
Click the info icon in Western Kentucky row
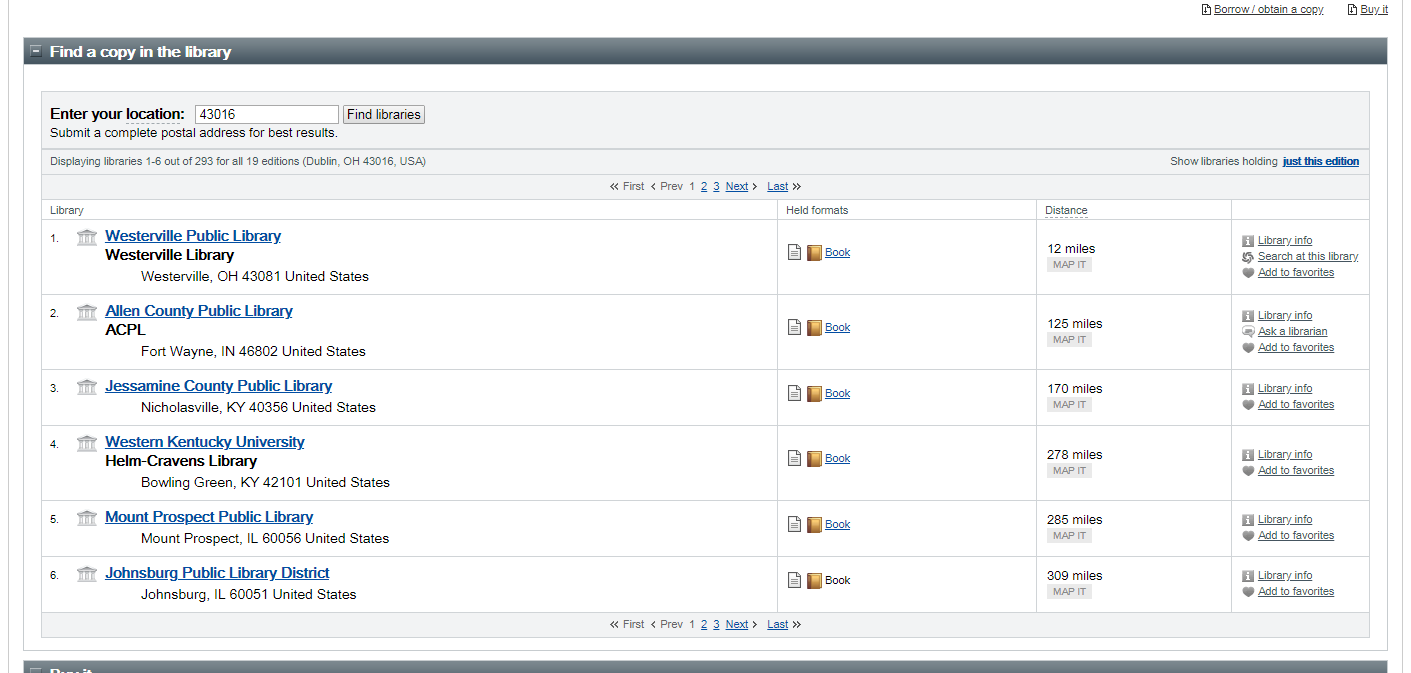click(1248, 455)
